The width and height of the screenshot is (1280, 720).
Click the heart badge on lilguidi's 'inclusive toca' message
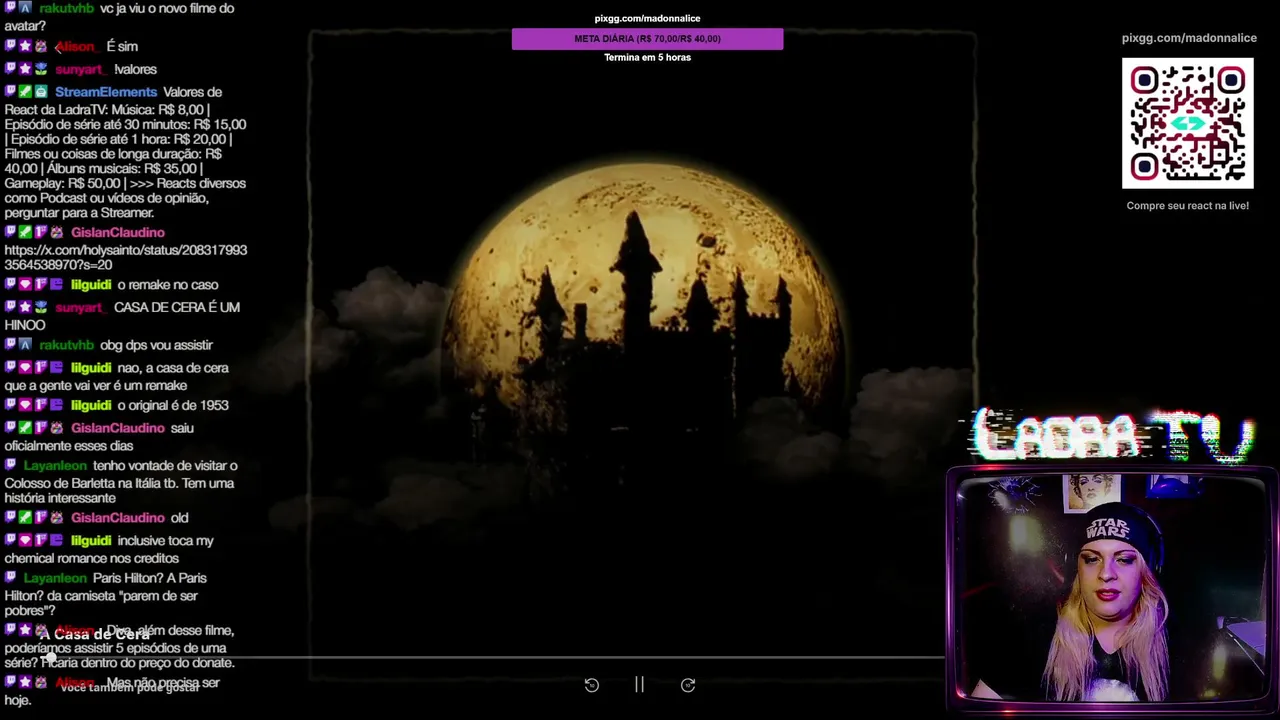click(26, 540)
